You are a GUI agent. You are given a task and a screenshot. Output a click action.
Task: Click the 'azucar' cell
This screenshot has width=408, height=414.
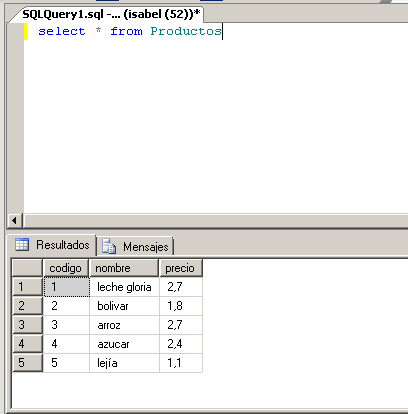coord(125,344)
